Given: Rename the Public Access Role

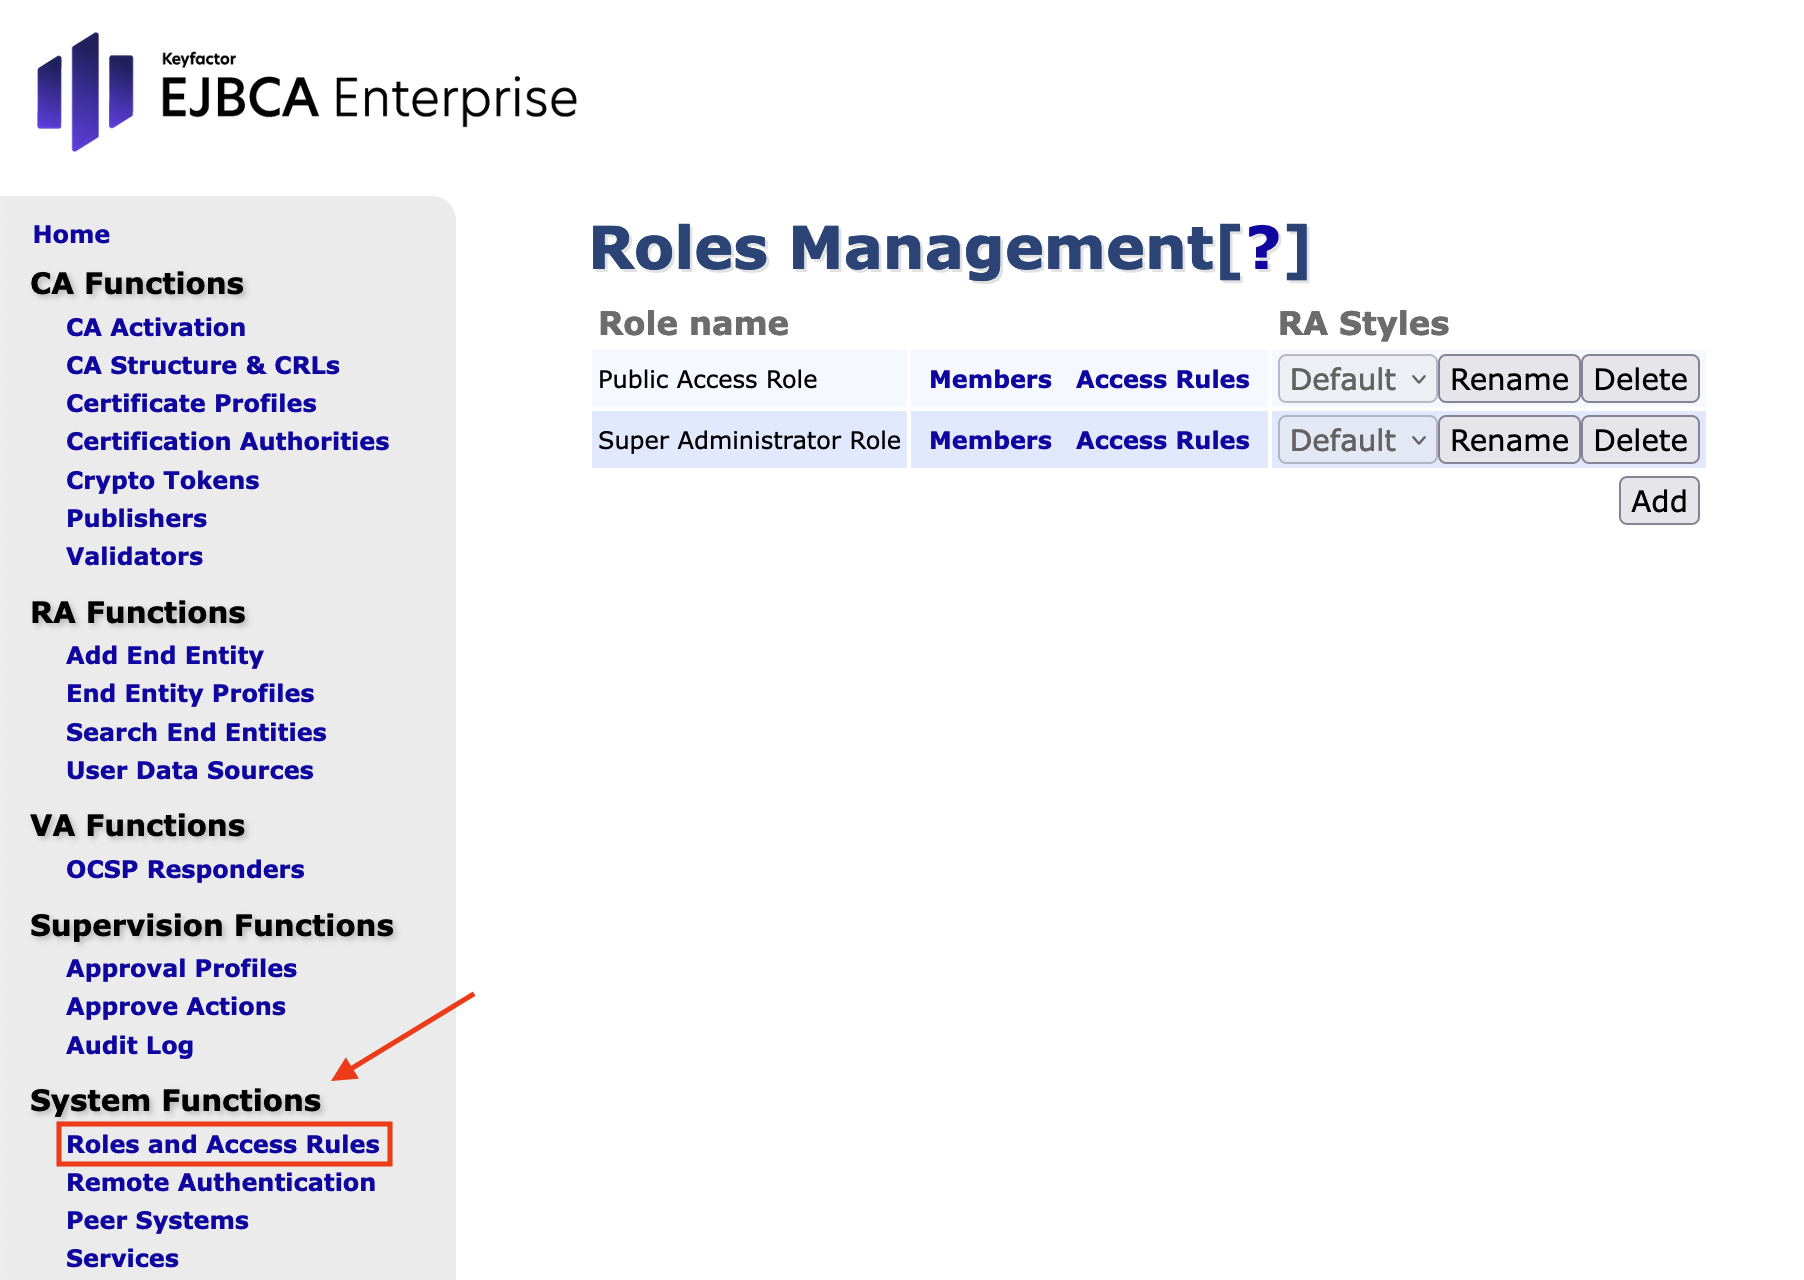Looking at the screenshot, I should point(1508,380).
